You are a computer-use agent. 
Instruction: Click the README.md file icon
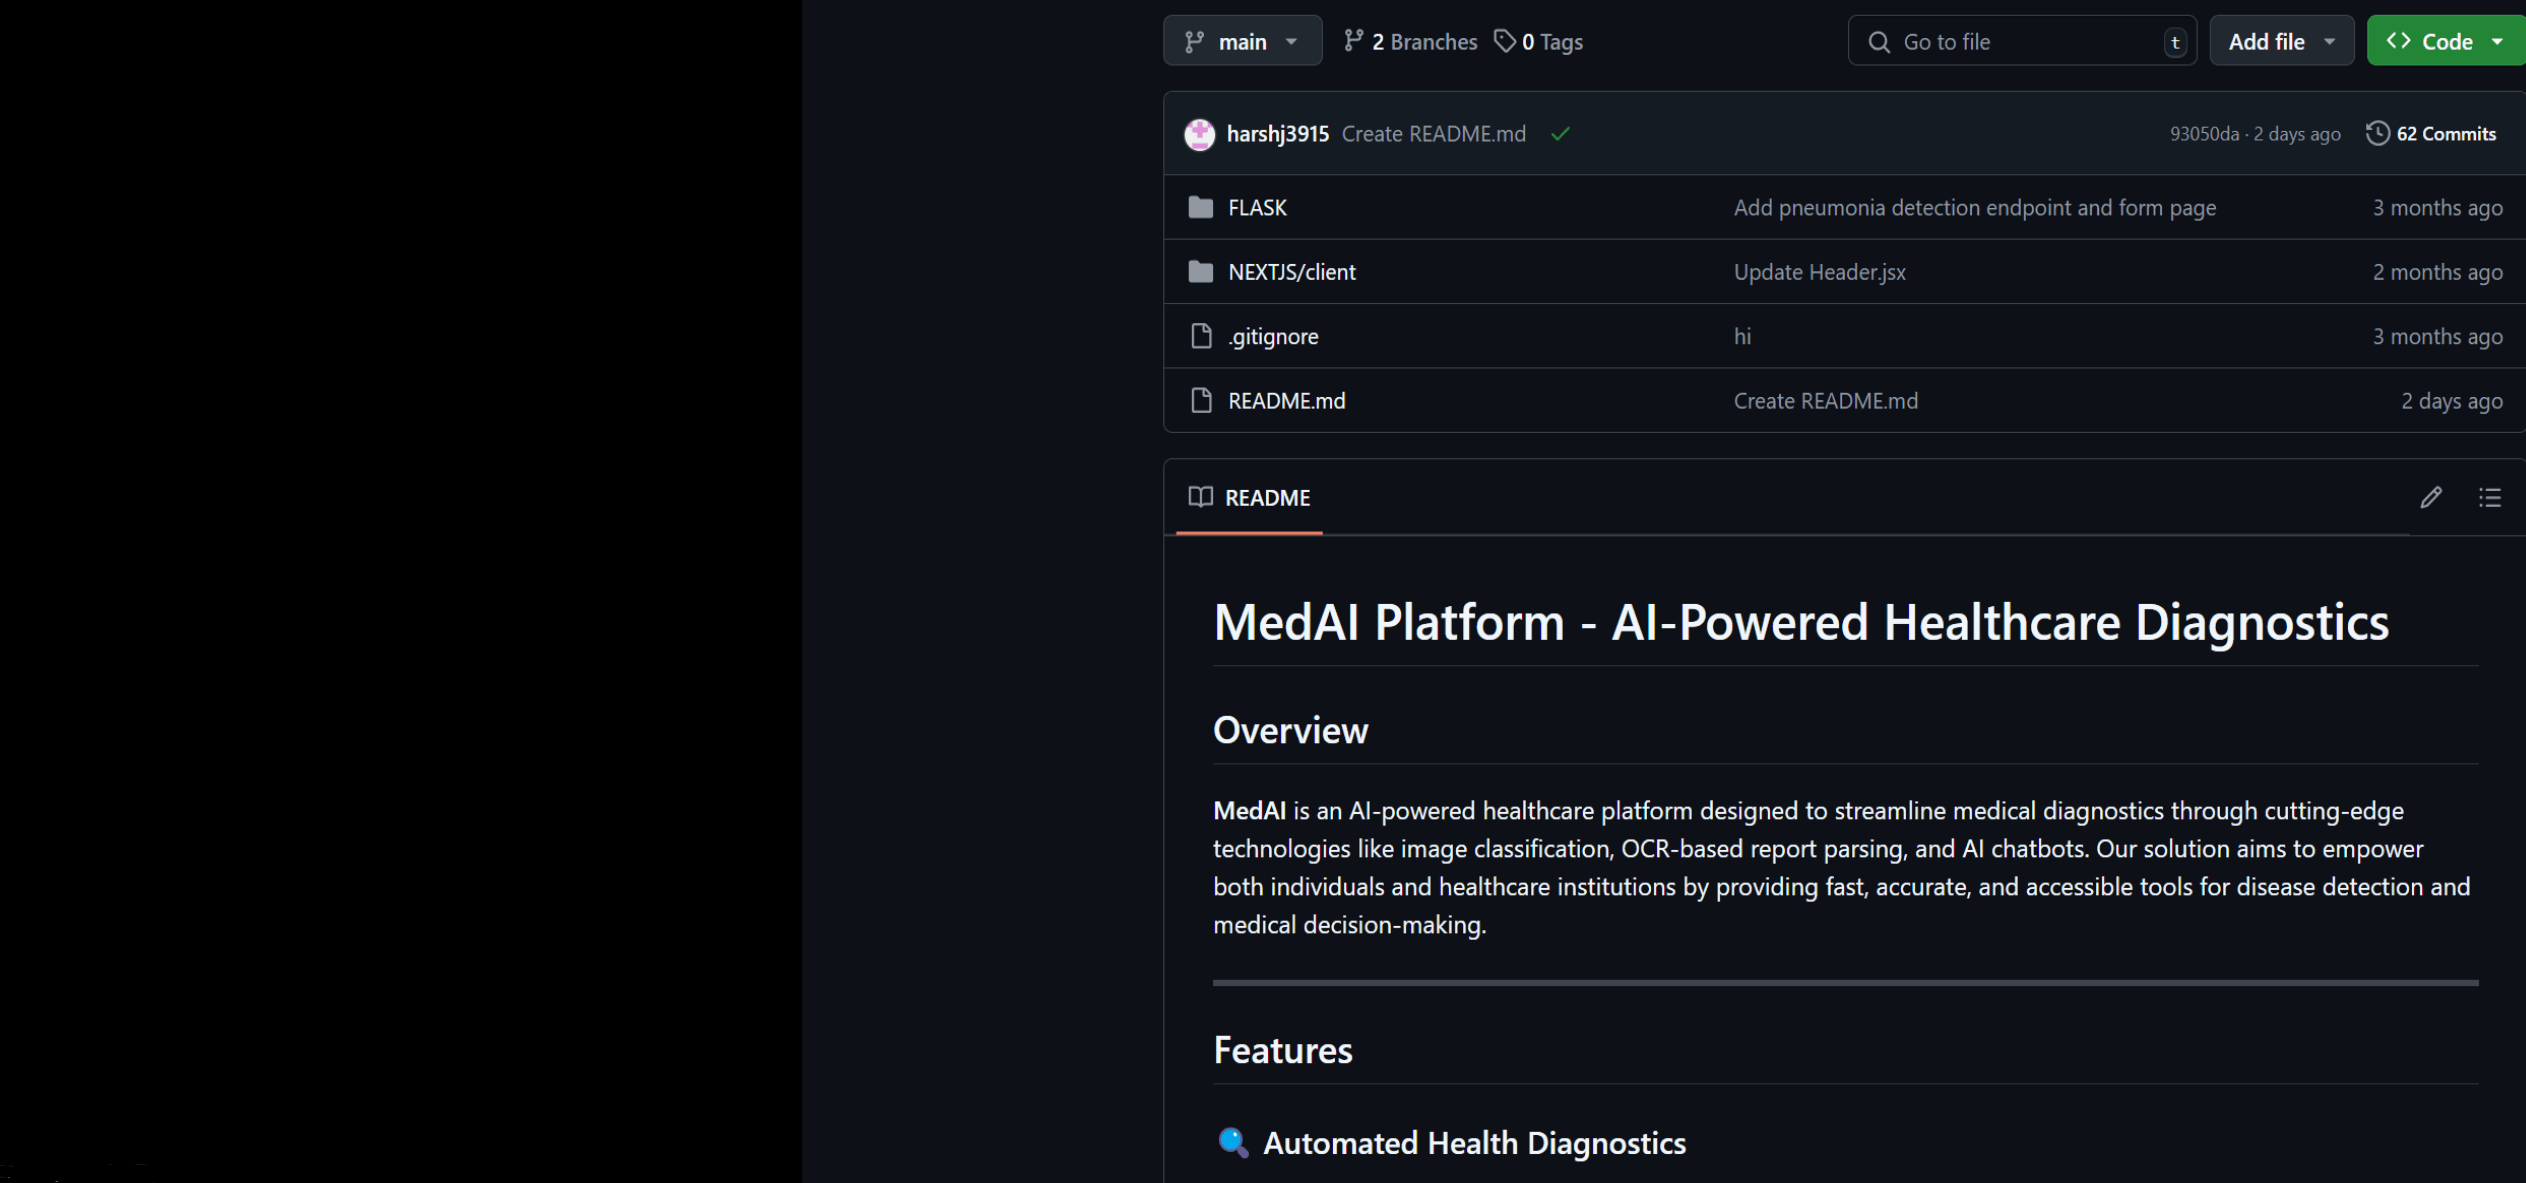pos(1201,400)
